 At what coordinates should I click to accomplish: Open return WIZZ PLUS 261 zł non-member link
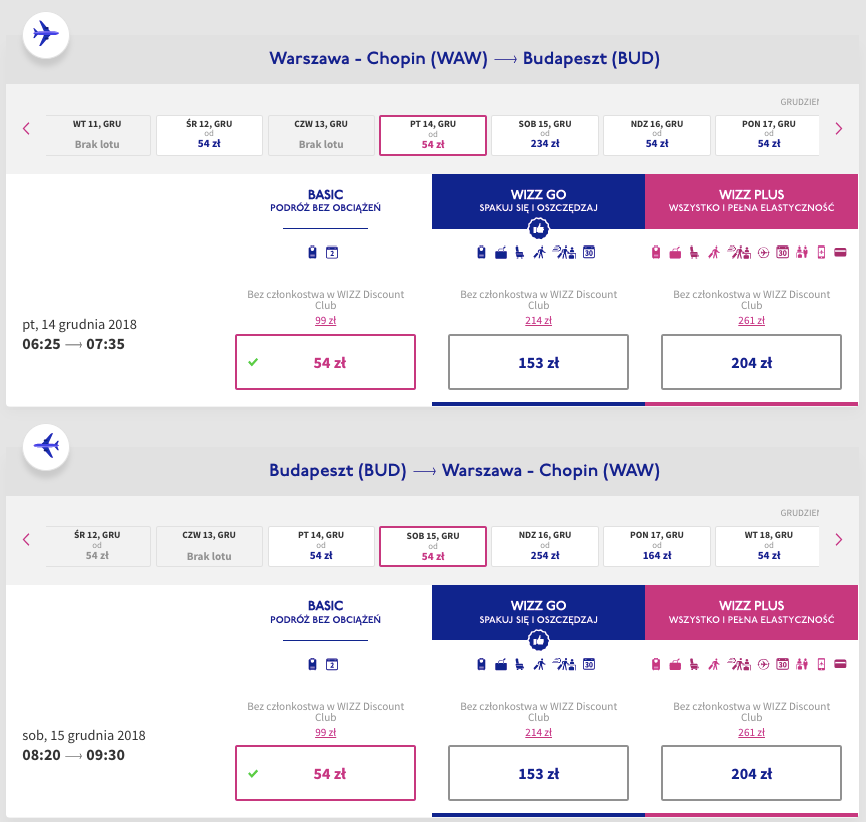[x=751, y=731]
